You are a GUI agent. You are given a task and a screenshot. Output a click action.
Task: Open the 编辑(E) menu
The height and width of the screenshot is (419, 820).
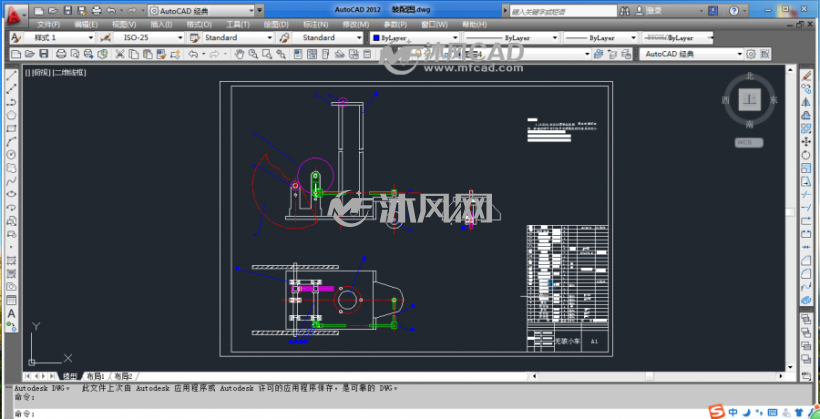(x=86, y=25)
